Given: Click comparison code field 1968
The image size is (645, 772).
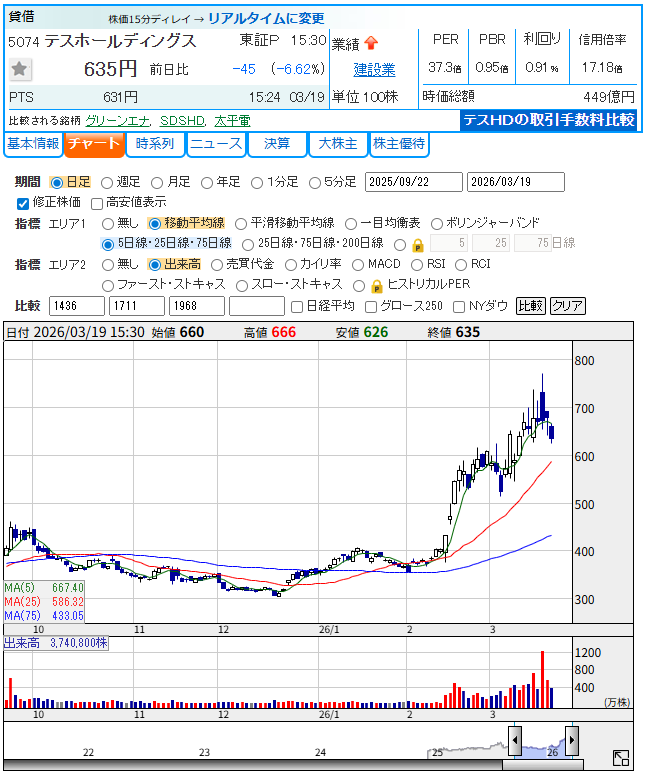Looking at the screenshot, I should pyautogui.click(x=197, y=306).
